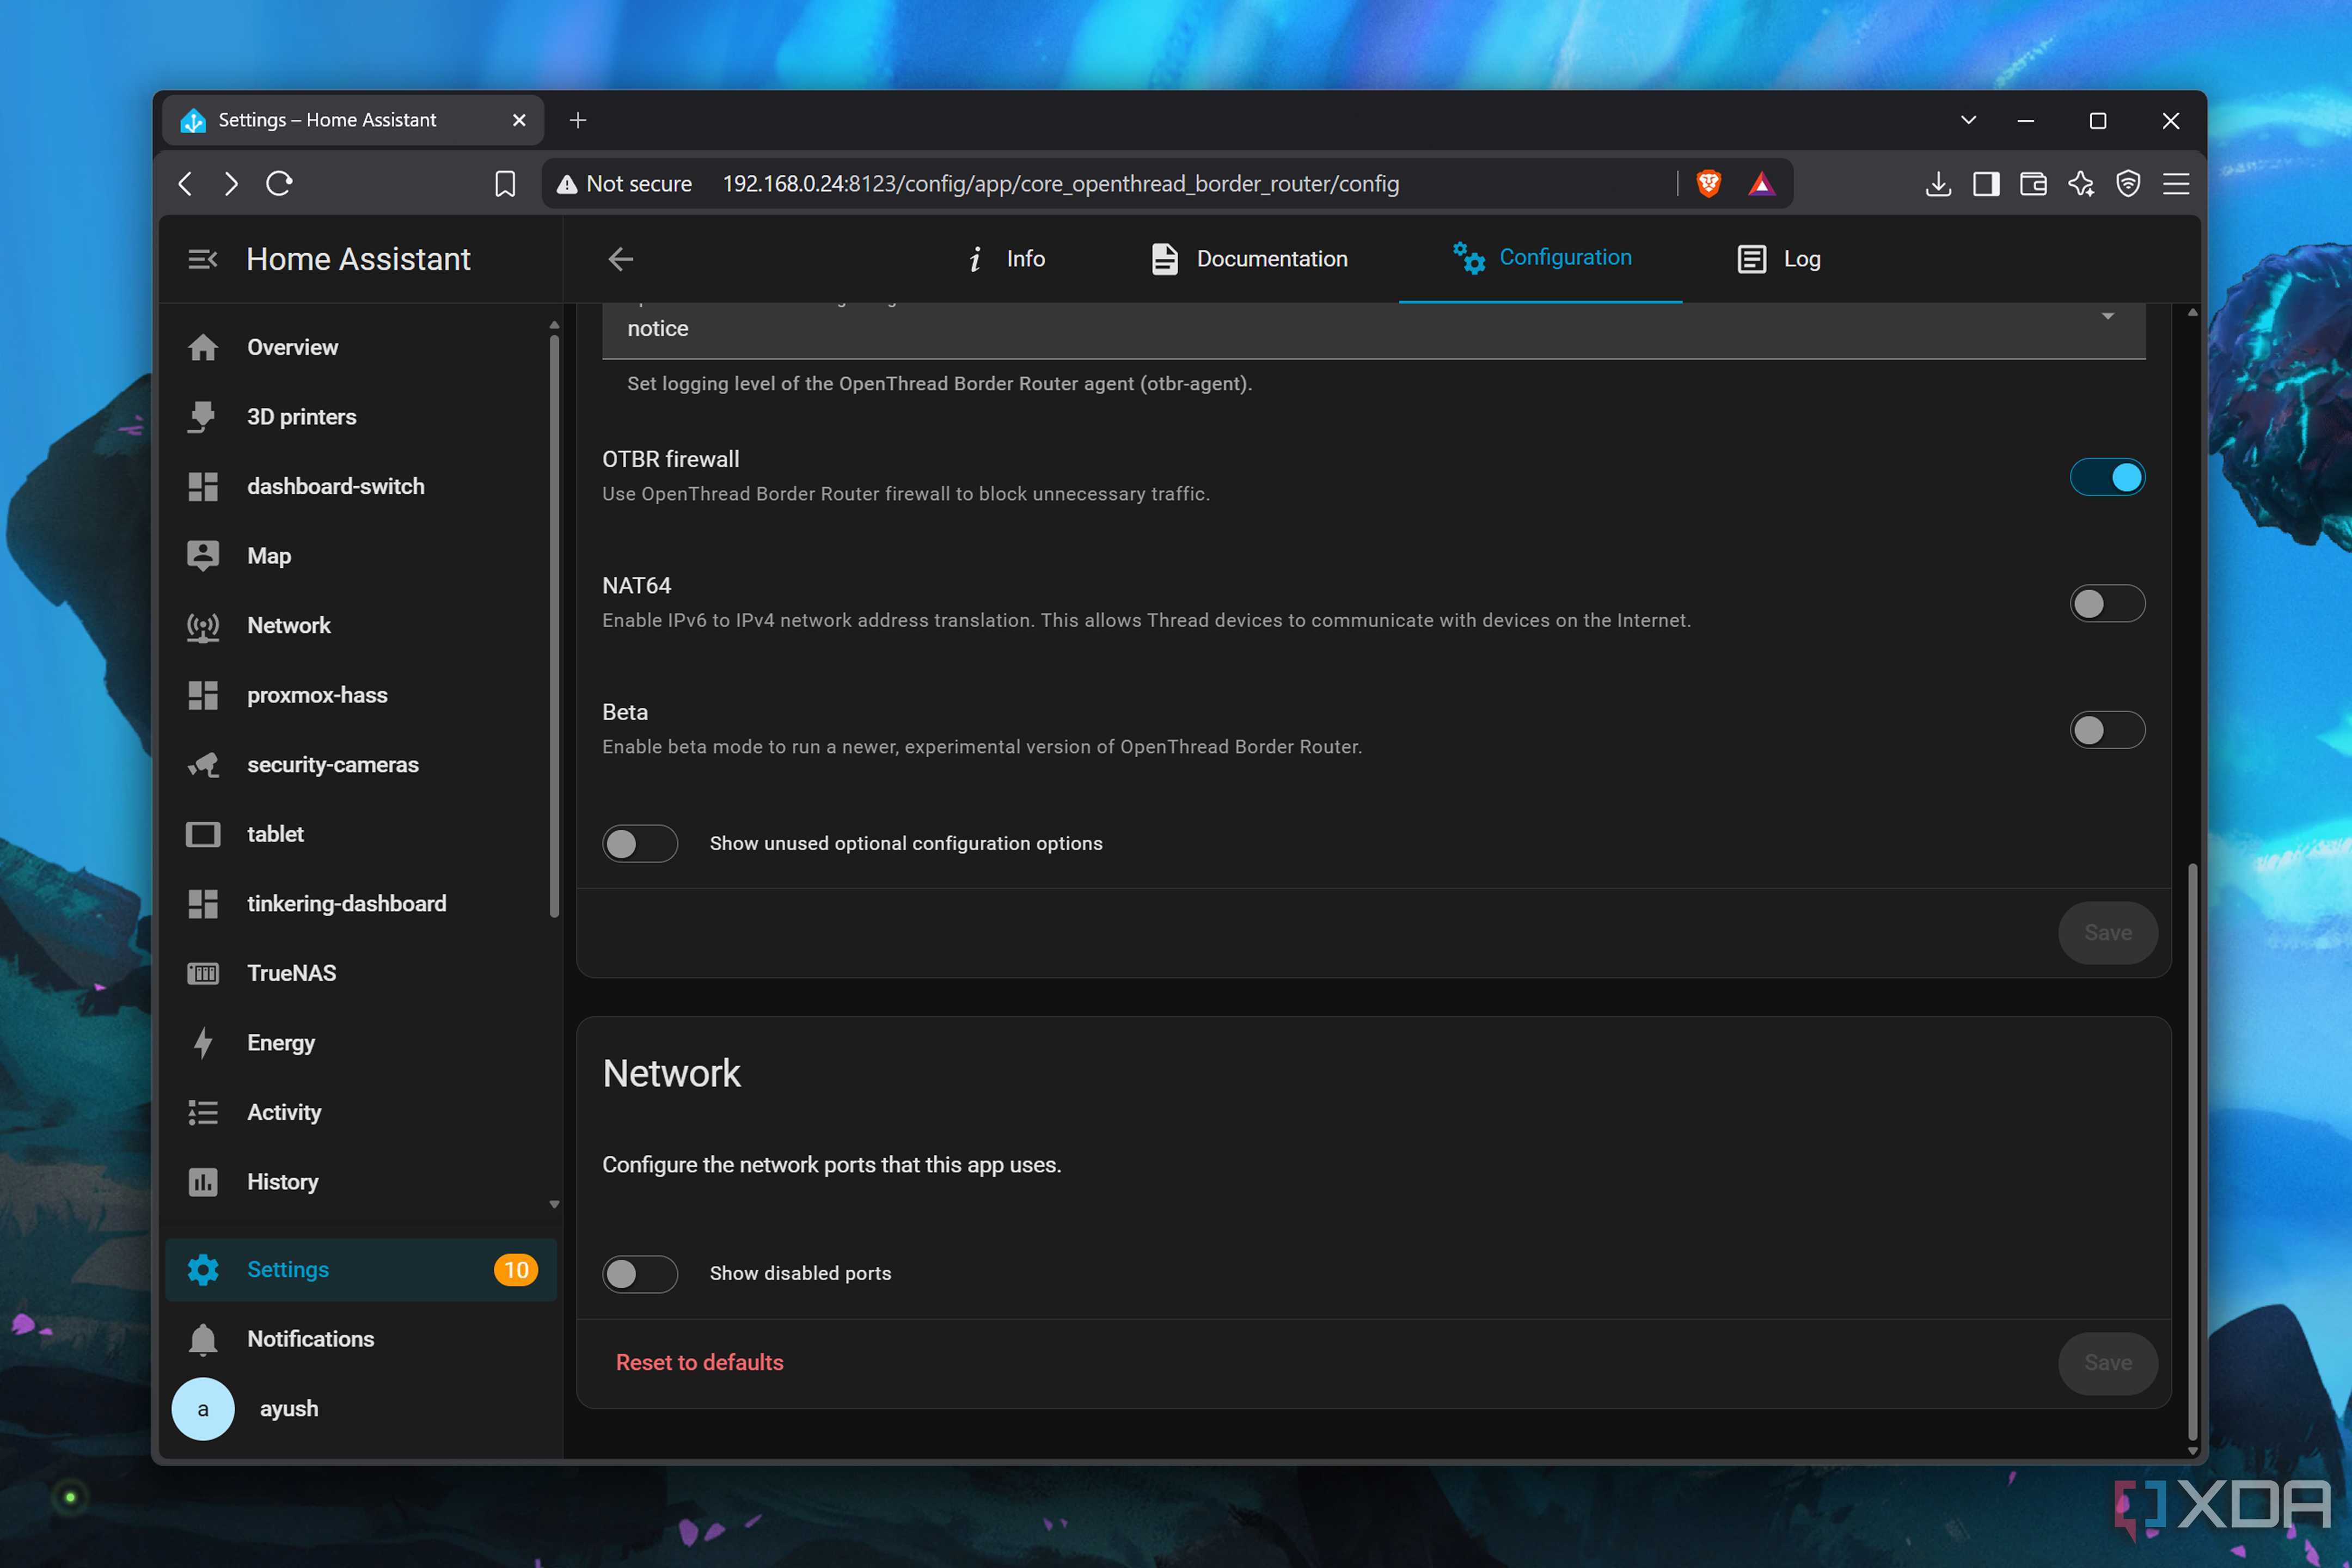Click the browser address bar URL
This screenshot has width=2352, height=1568.
pos(1060,184)
